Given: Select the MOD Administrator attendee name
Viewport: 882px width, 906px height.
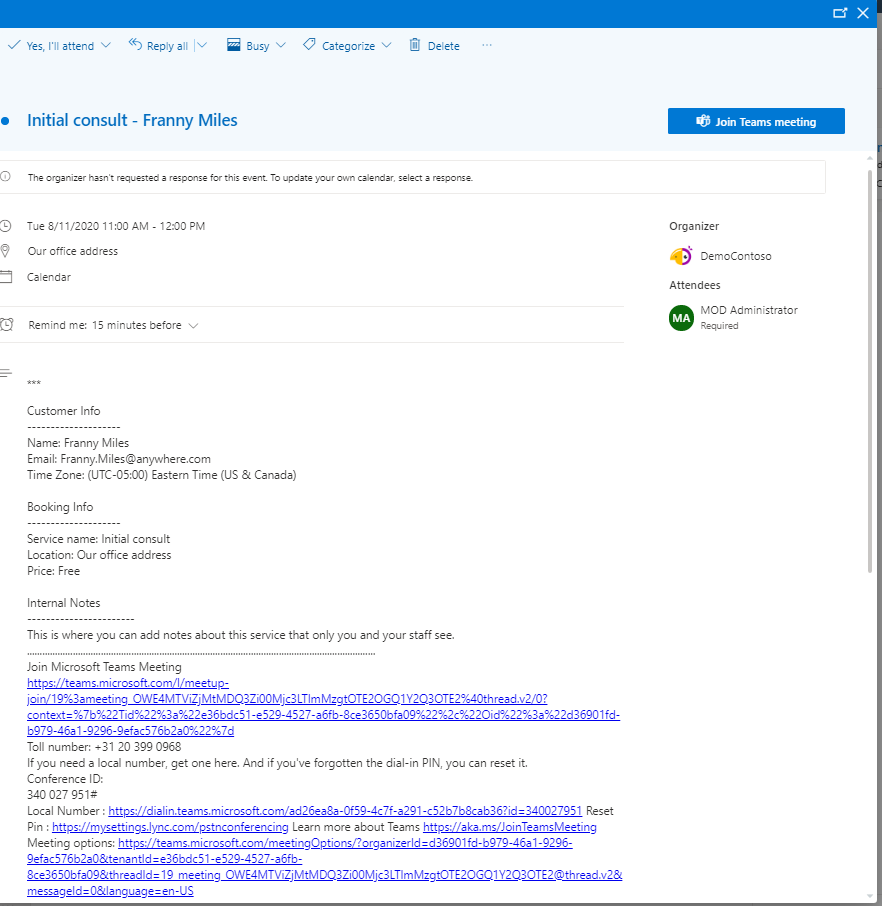Looking at the screenshot, I should [749, 310].
